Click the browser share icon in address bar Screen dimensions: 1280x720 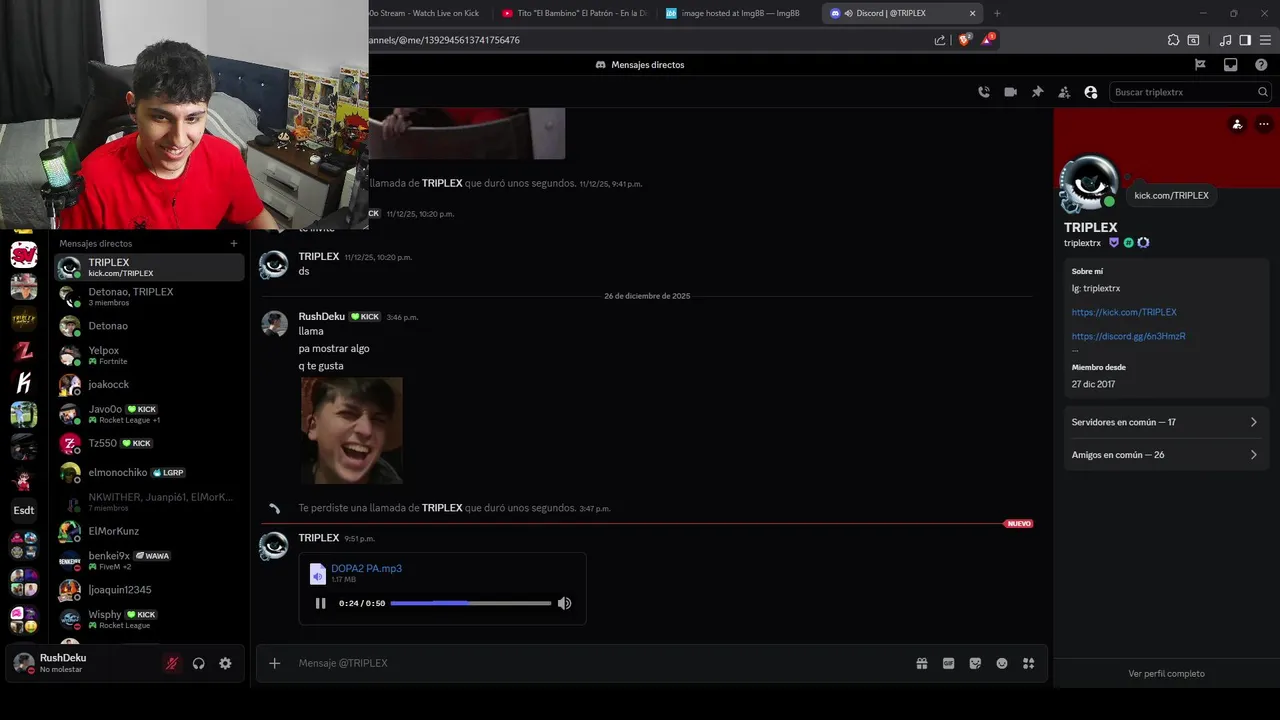point(940,40)
